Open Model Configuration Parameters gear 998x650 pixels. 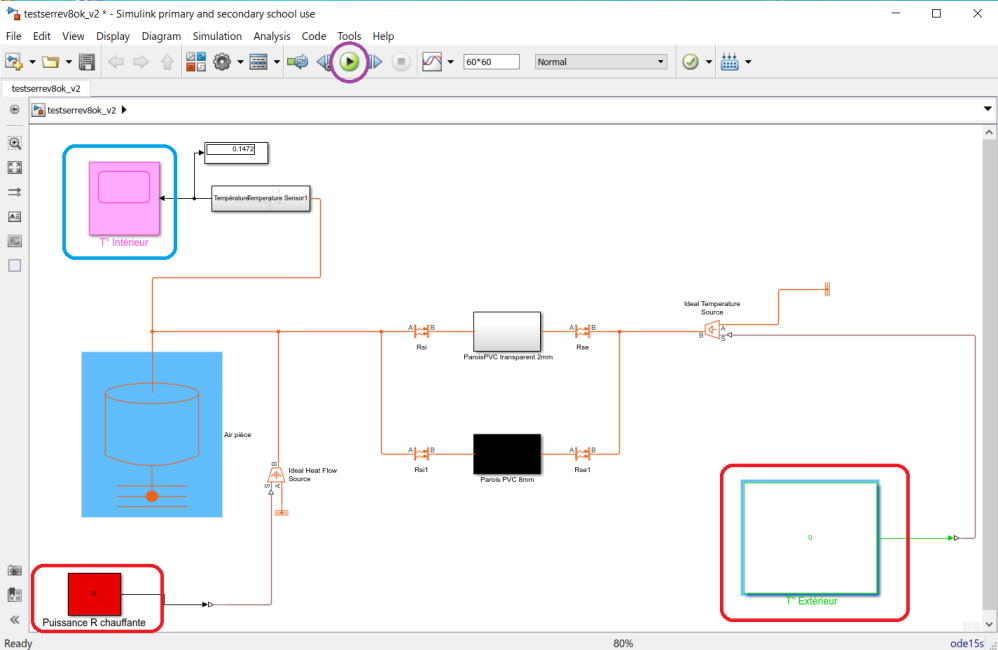coord(221,62)
